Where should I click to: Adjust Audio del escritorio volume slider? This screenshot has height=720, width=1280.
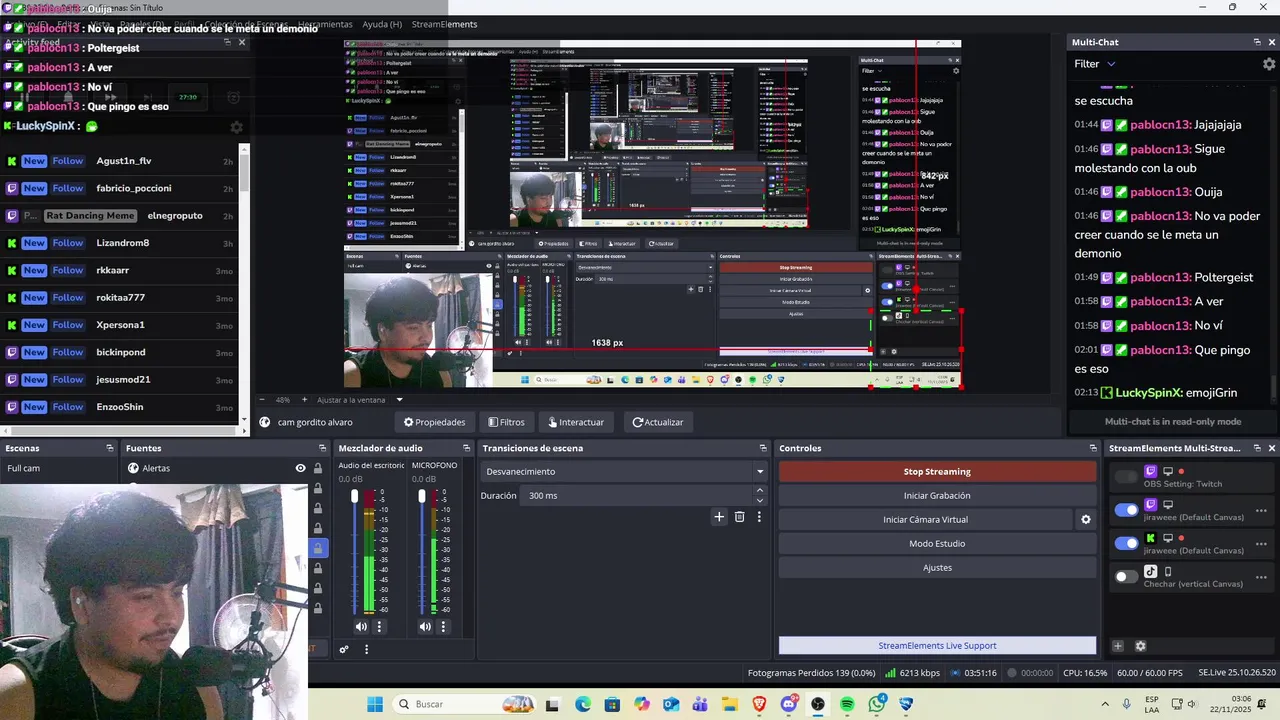click(355, 496)
